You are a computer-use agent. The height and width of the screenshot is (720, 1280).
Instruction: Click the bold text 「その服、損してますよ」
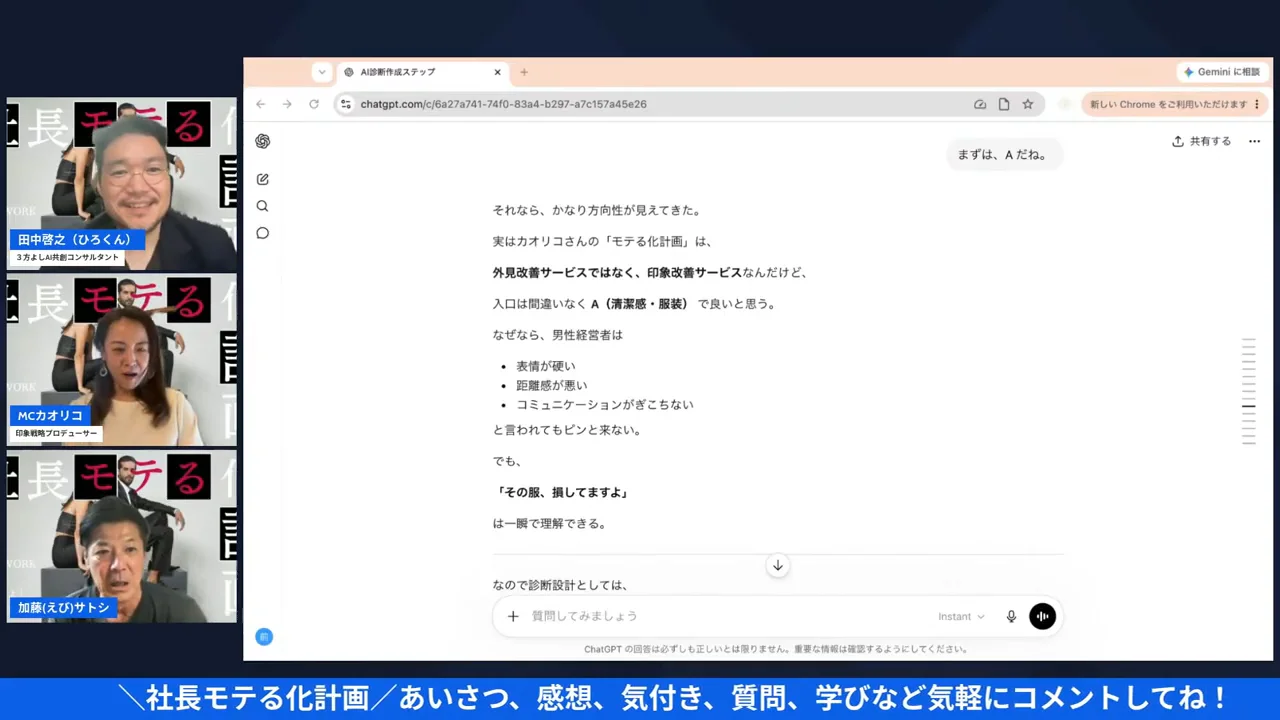tap(560, 492)
